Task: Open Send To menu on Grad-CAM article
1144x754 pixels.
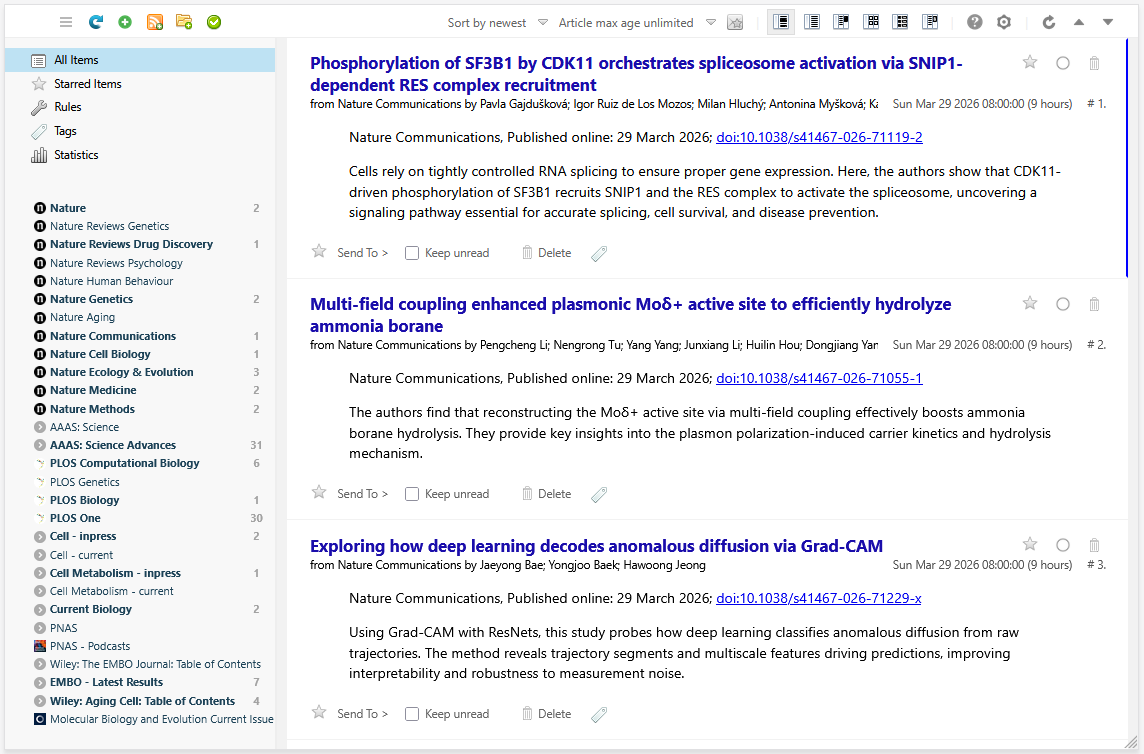Action: click(x=362, y=714)
